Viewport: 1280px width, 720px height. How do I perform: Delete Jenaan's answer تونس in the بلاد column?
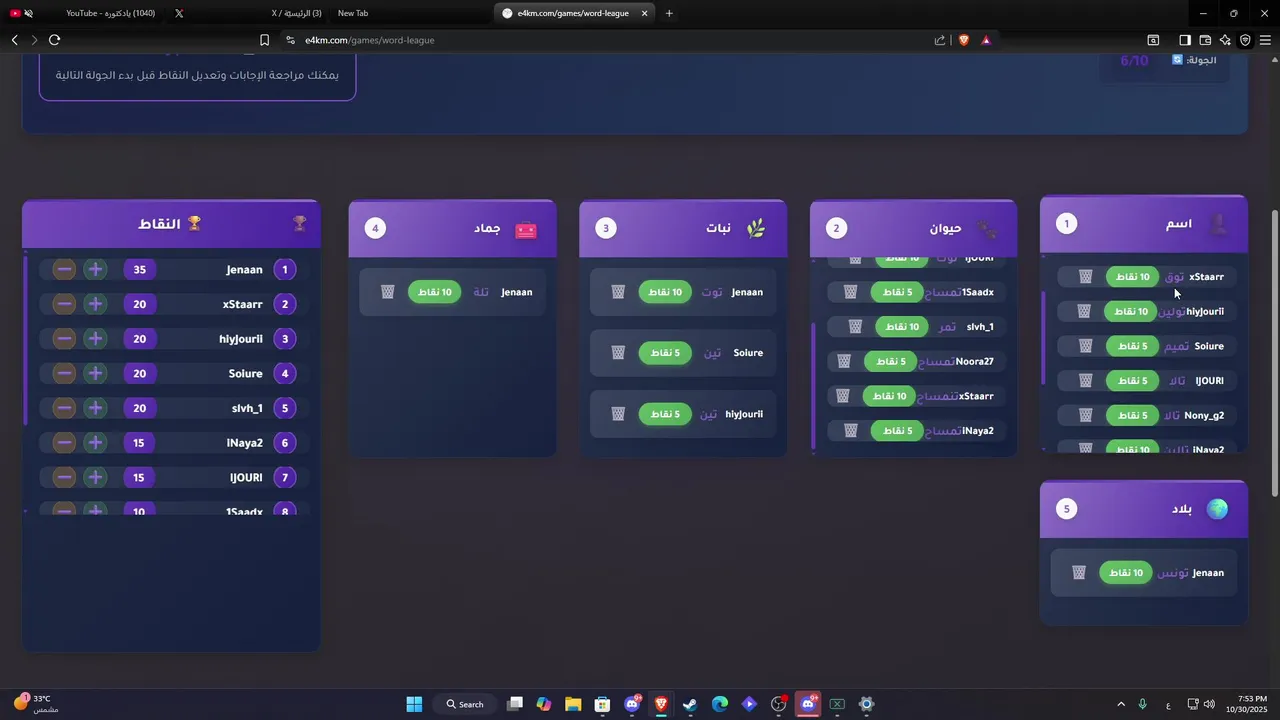point(1079,573)
